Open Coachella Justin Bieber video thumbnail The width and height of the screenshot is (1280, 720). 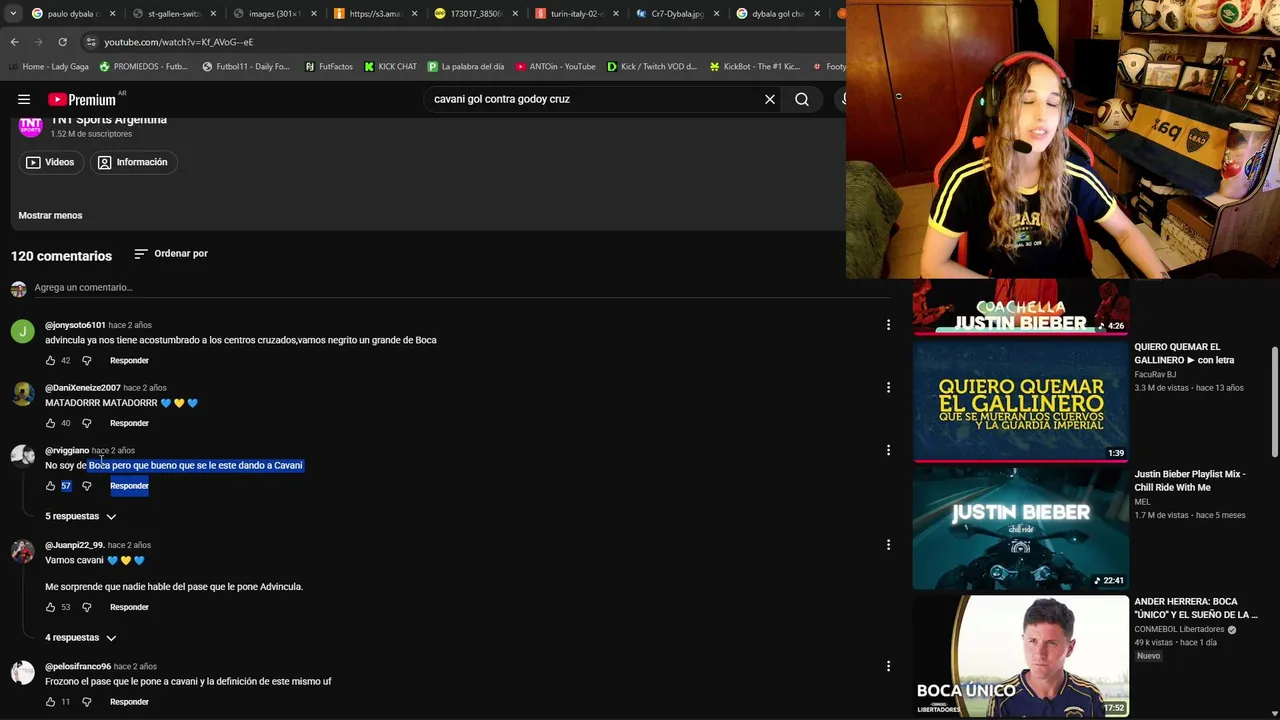1021,307
